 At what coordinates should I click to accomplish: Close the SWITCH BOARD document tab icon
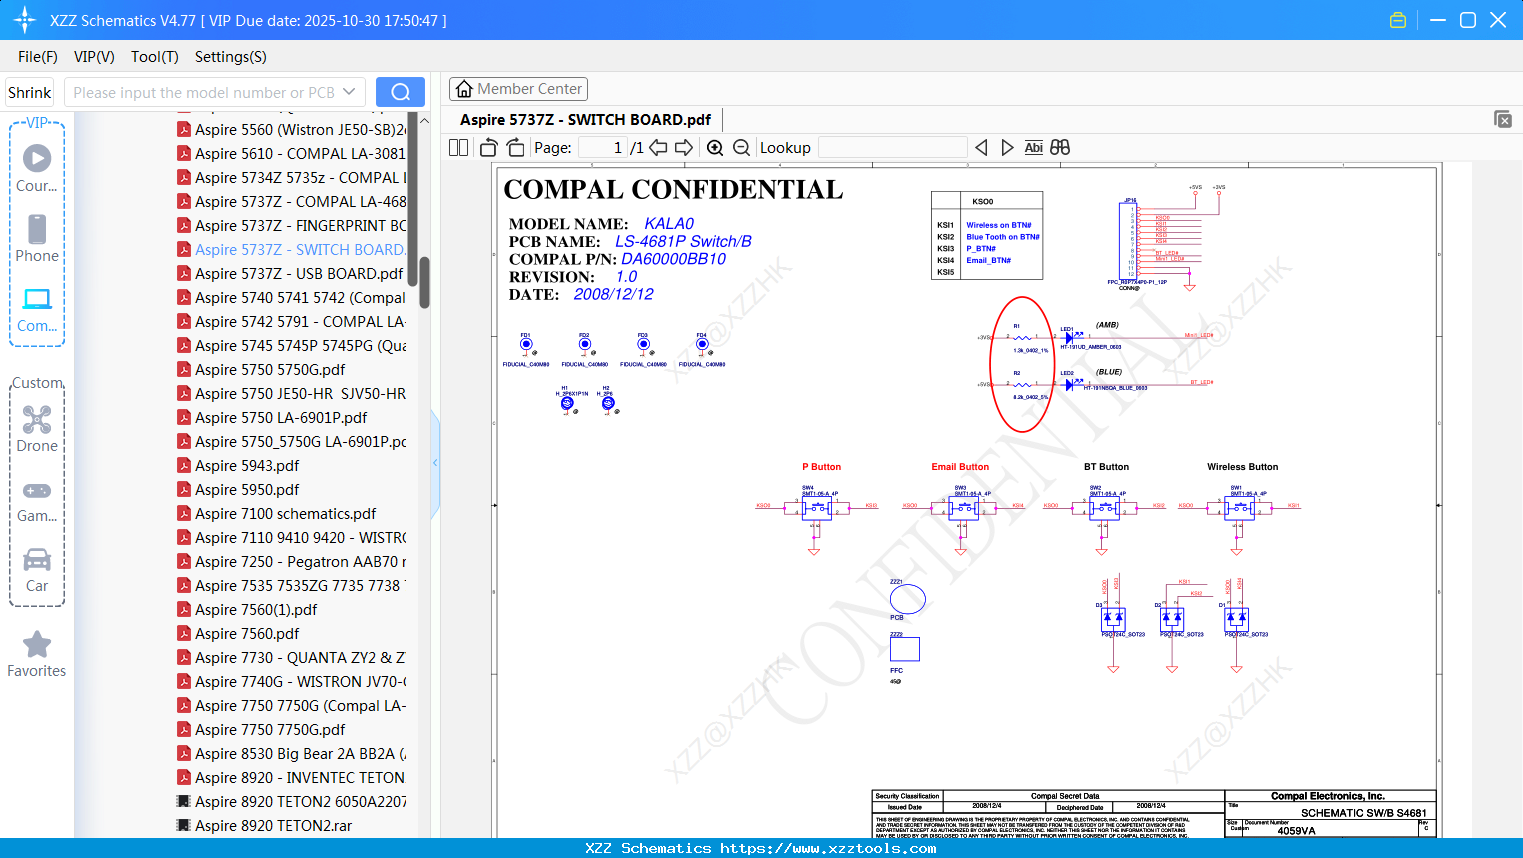(x=1503, y=119)
